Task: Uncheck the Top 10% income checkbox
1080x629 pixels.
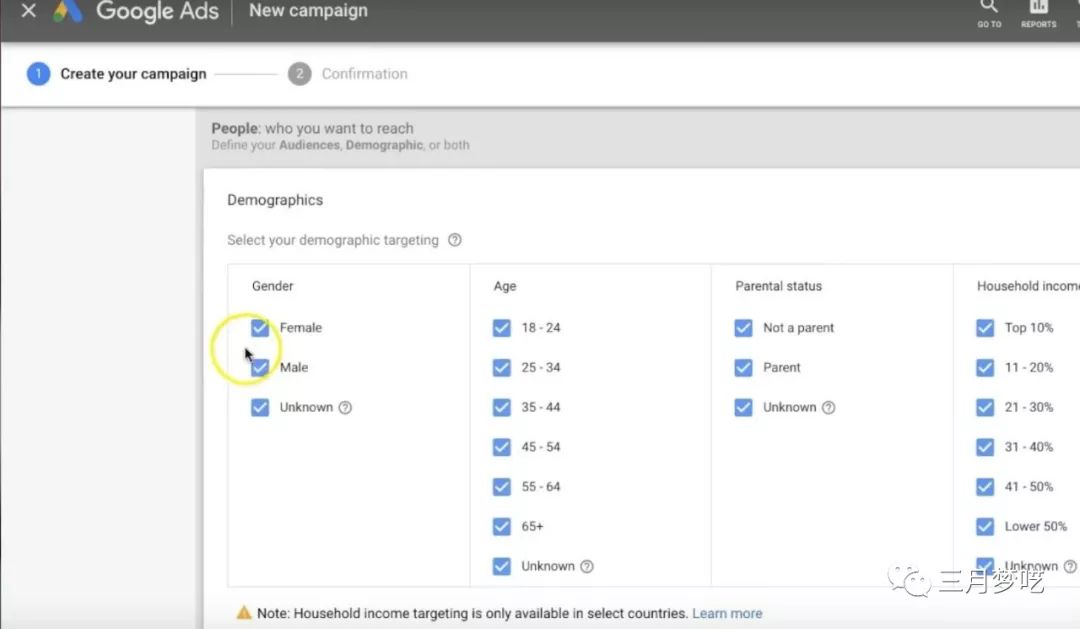Action: coord(985,328)
